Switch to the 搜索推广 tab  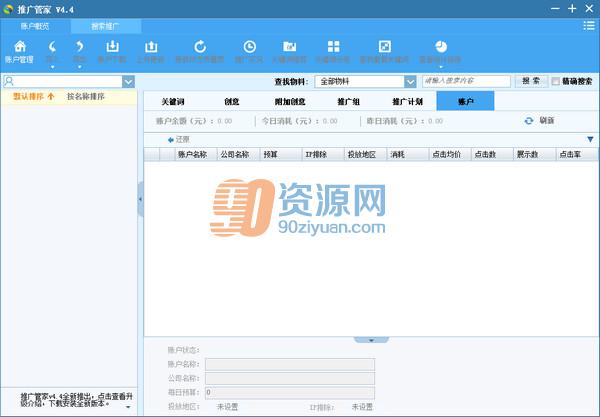pyautogui.click(x=105, y=26)
